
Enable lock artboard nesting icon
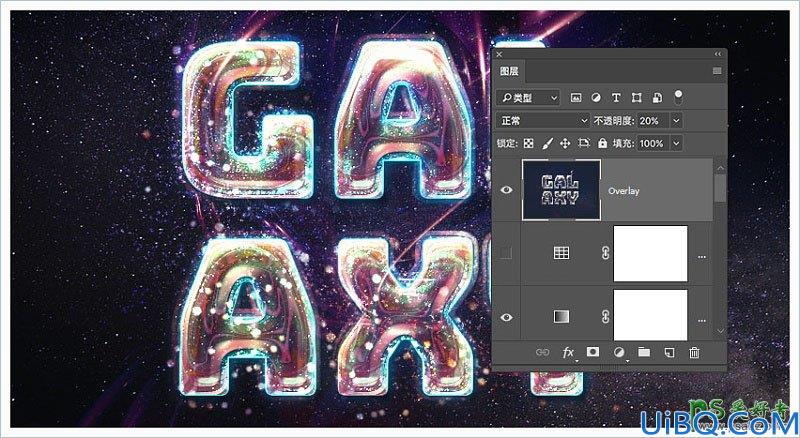pos(584,143)
